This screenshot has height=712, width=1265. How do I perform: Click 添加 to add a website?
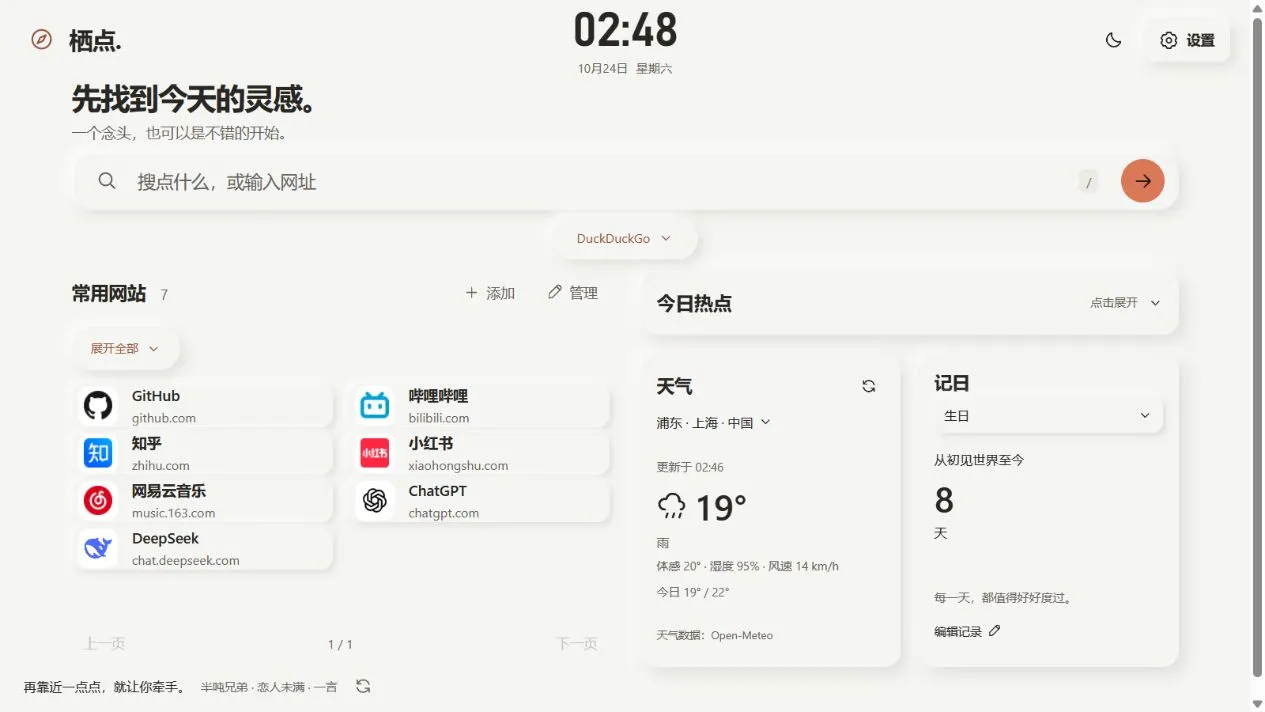pyautogui.click(x=490, y=293)
